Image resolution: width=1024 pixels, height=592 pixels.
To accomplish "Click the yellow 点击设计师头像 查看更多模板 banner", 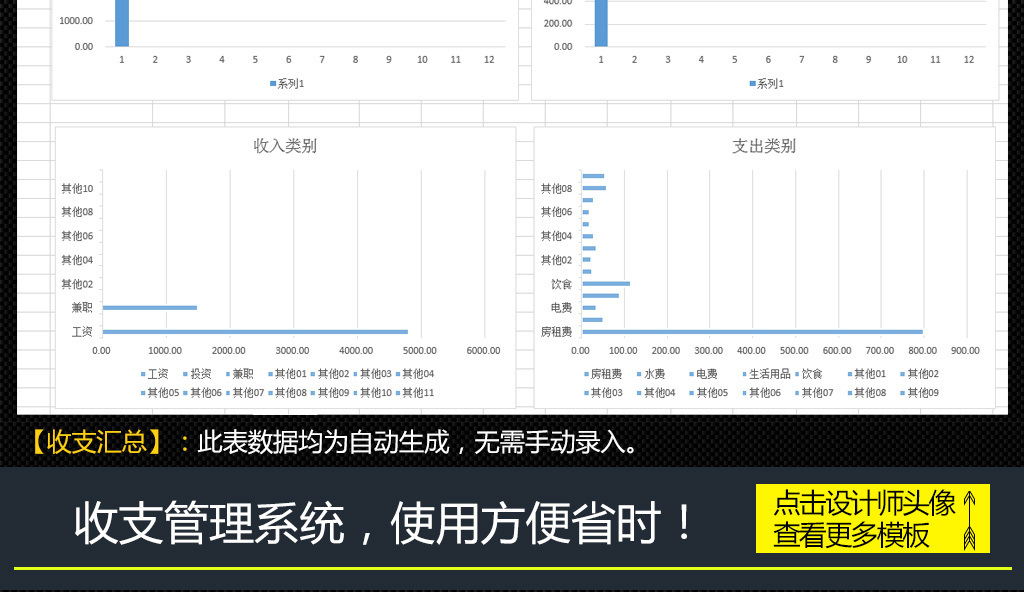I will click(x=872, y=519).
